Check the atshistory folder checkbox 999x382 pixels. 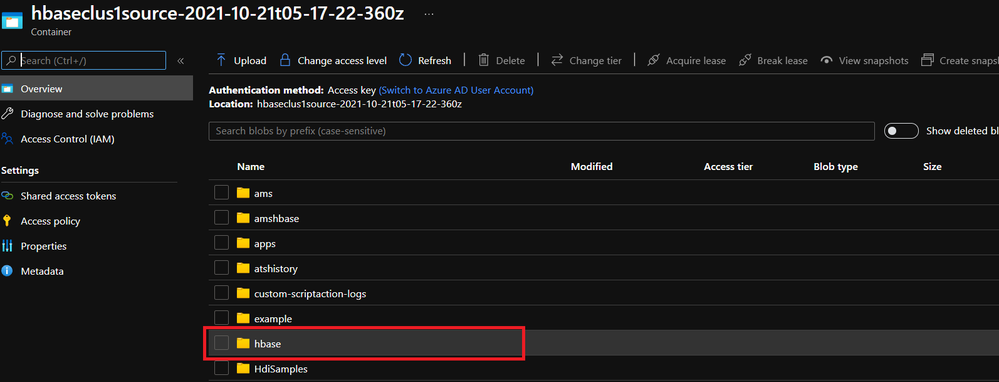[221, 268]
